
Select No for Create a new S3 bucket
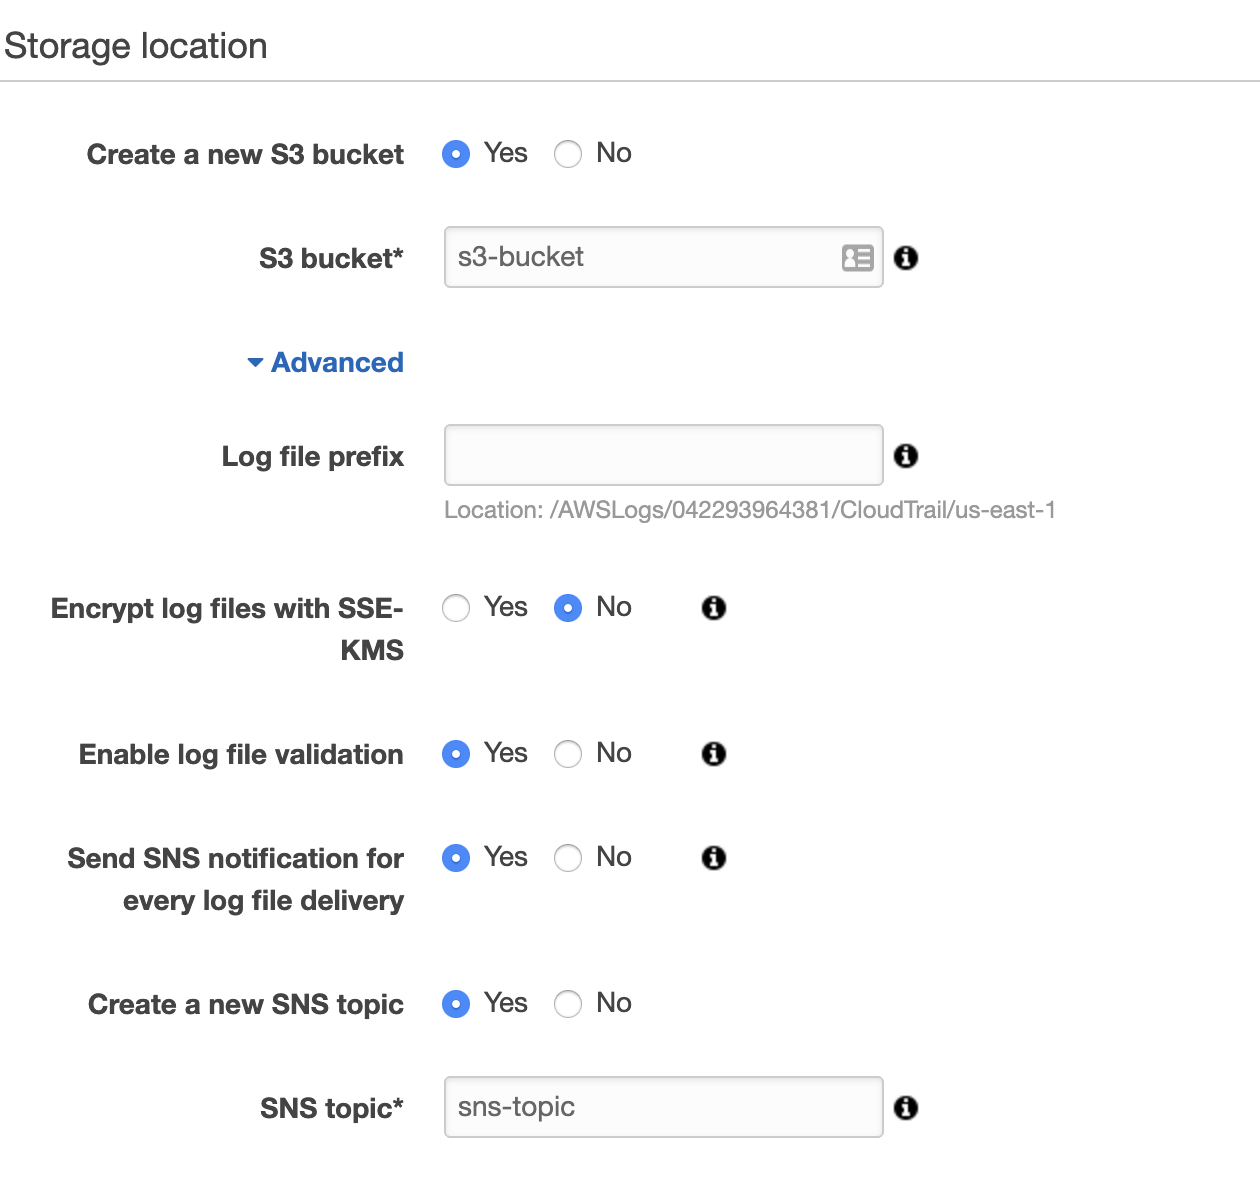pos(568,155)
